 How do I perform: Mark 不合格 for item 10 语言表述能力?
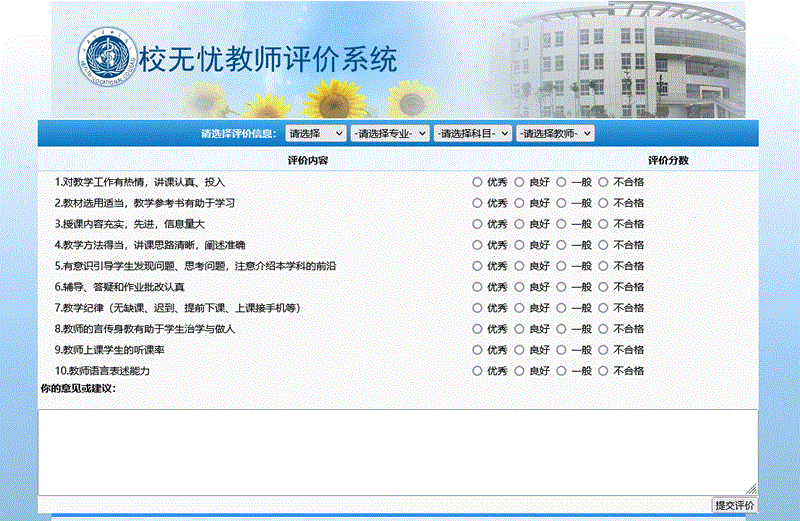(x=603, y=371)
